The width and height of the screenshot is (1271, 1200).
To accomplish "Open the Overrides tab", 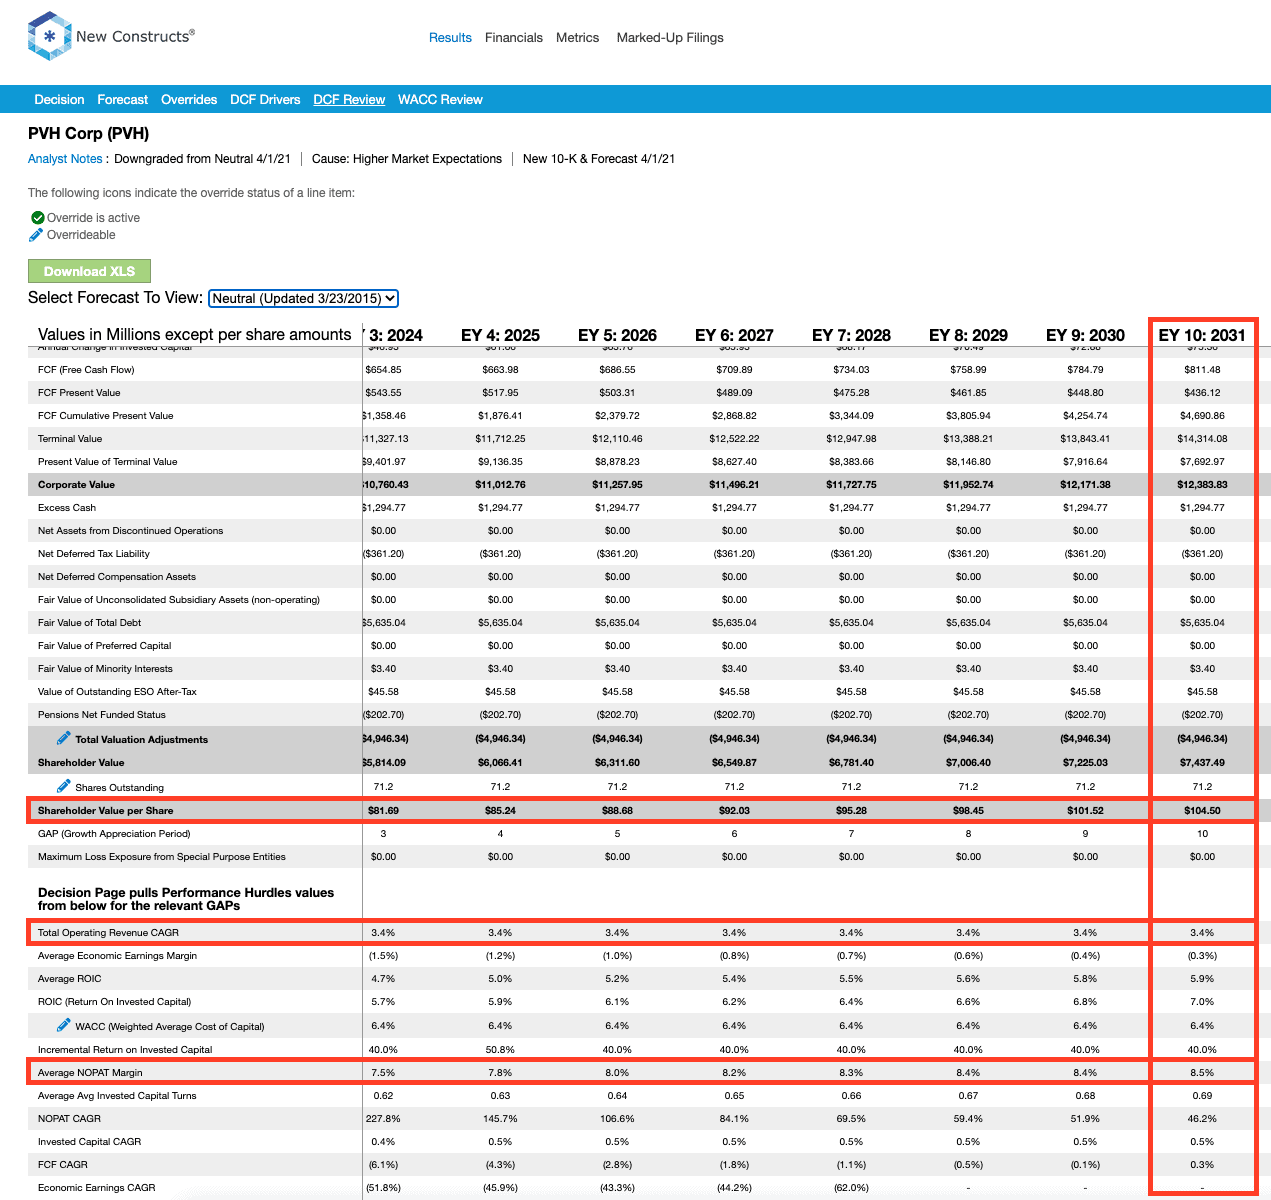I will 189,100.
